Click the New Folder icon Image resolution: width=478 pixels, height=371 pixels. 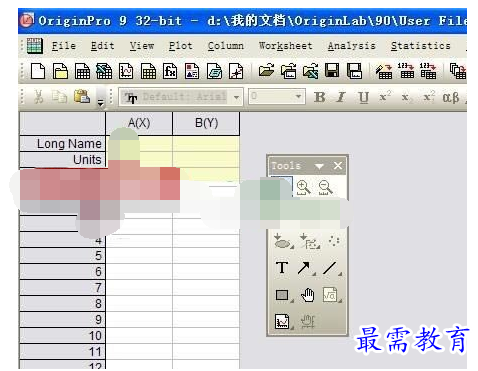tap(60, 71)
